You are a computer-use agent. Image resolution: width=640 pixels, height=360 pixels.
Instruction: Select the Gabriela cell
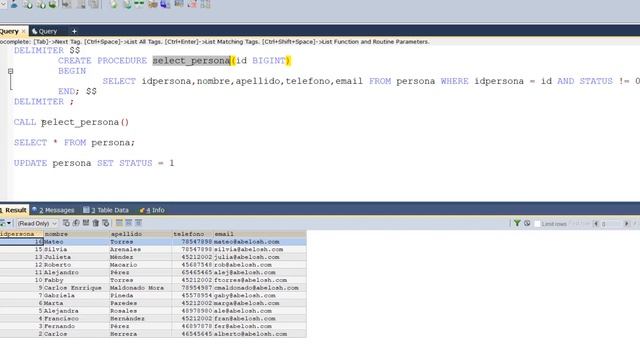(x=76, y=296)
